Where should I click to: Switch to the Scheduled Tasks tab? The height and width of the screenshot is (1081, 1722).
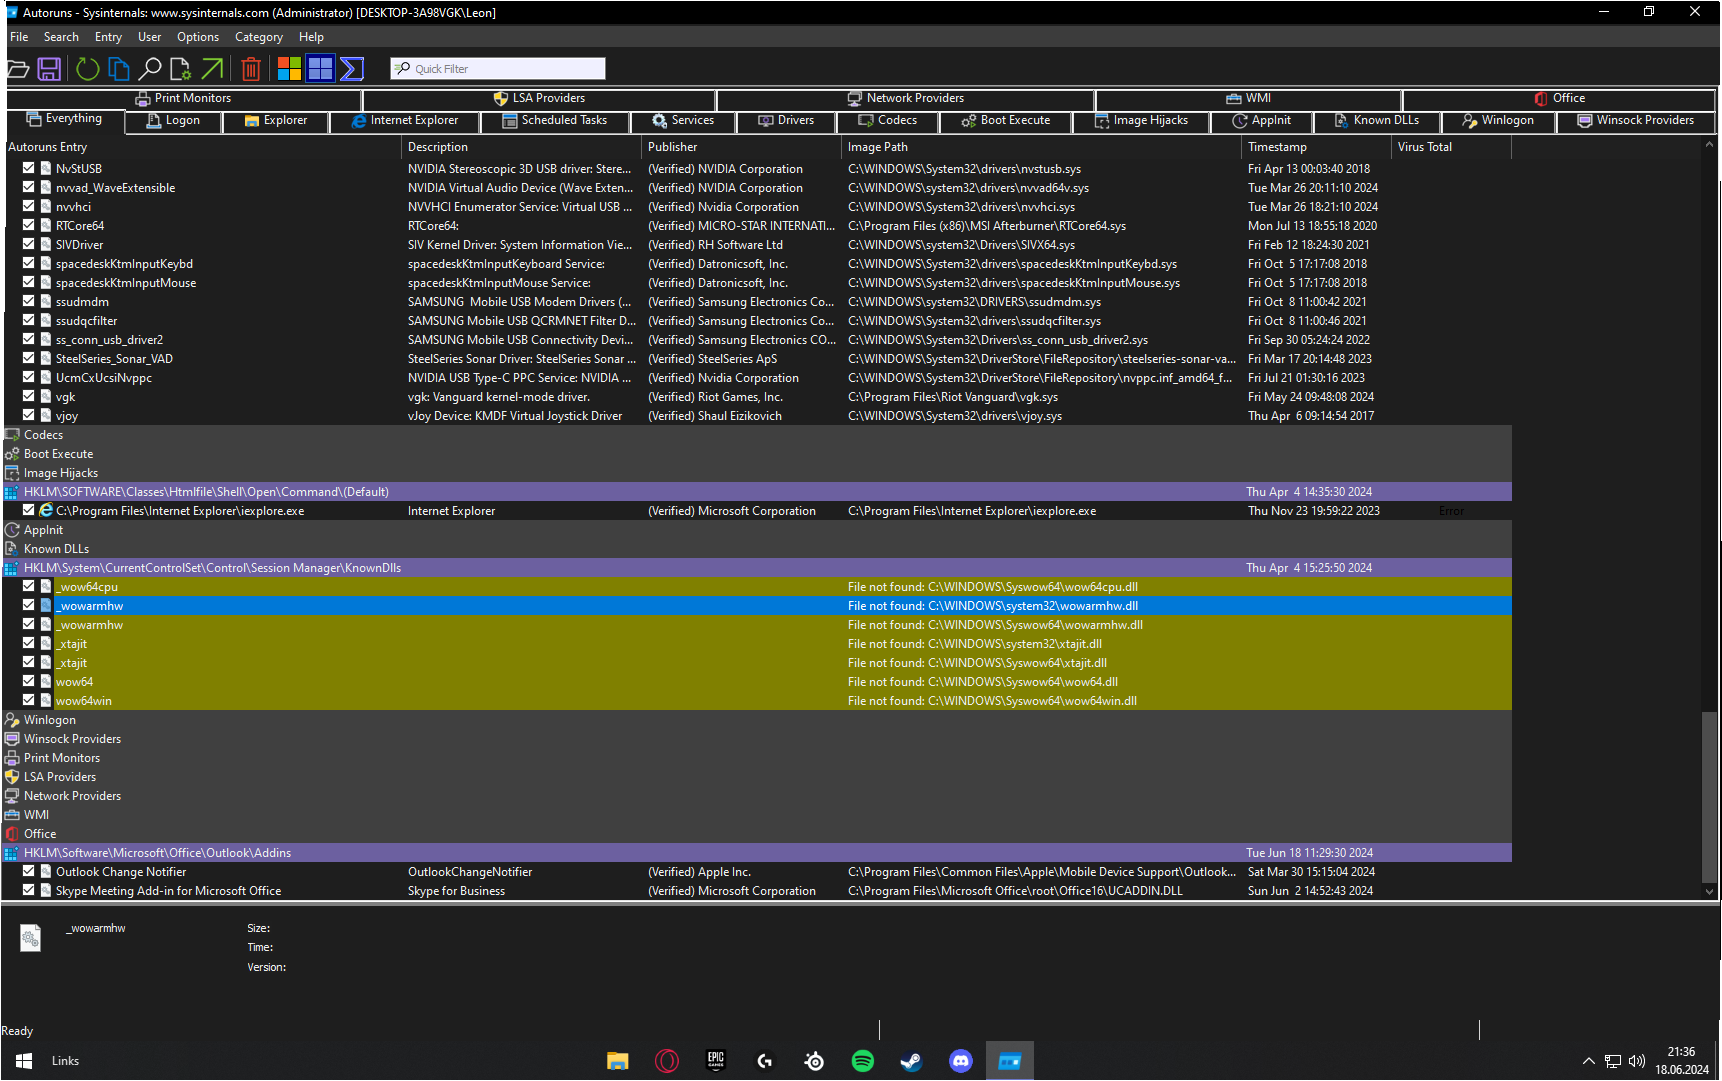(x=555, y=121)
